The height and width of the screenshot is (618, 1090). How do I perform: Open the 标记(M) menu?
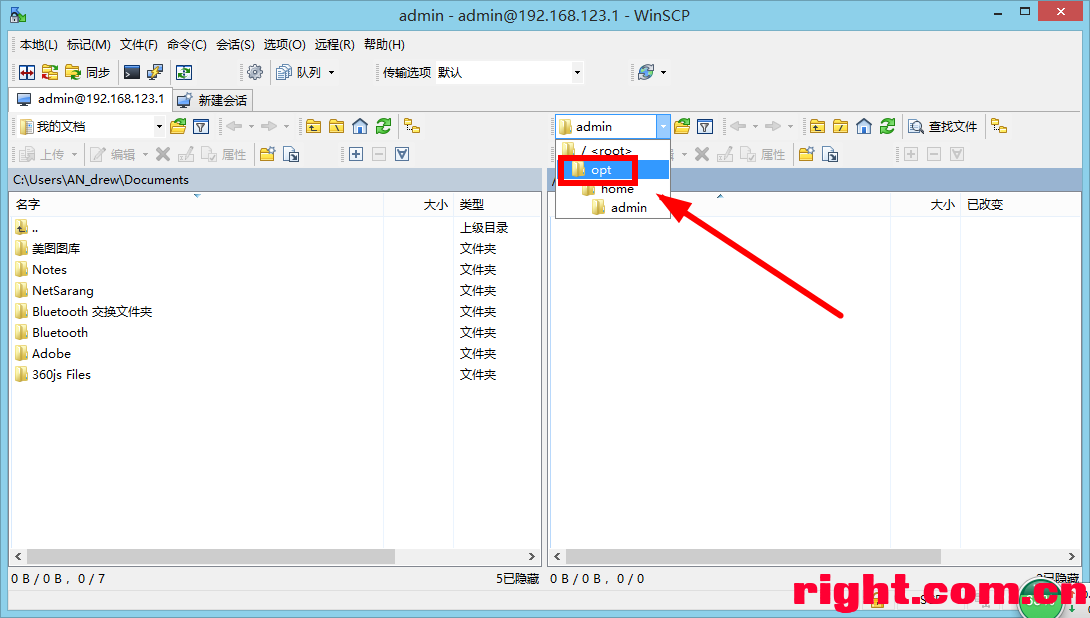click(88, 44)
